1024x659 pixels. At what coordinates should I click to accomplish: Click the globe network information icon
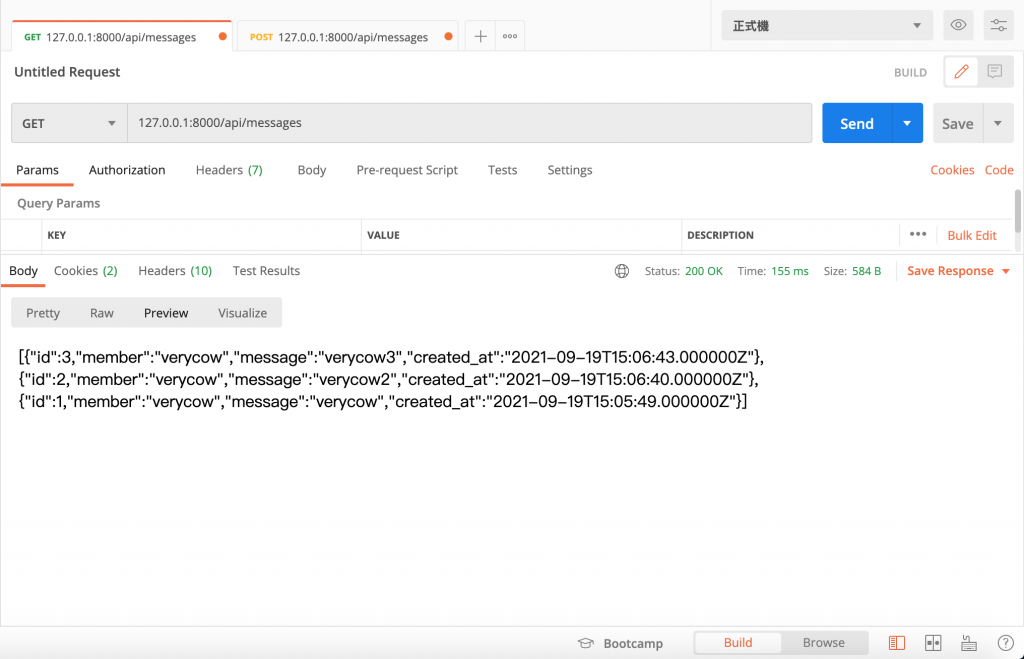pos(622,271)
